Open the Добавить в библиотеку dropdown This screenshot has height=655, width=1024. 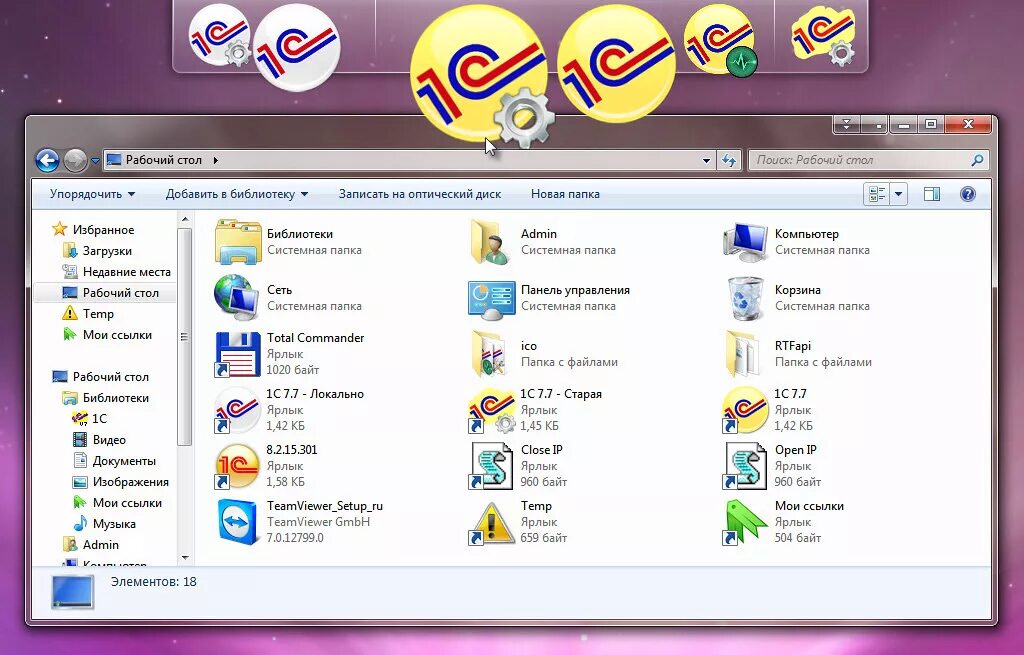click(236, 194)
